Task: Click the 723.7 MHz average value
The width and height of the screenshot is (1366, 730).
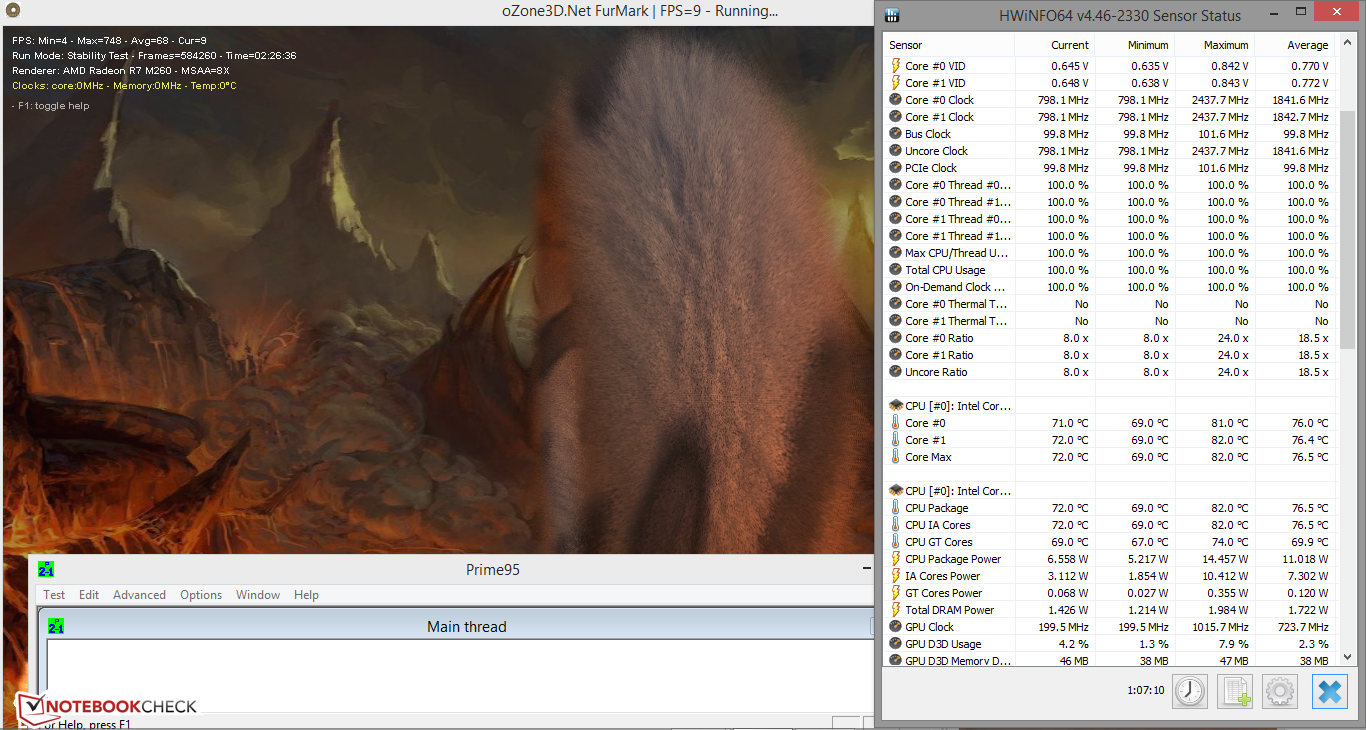Action: (x=1304, y=627)
